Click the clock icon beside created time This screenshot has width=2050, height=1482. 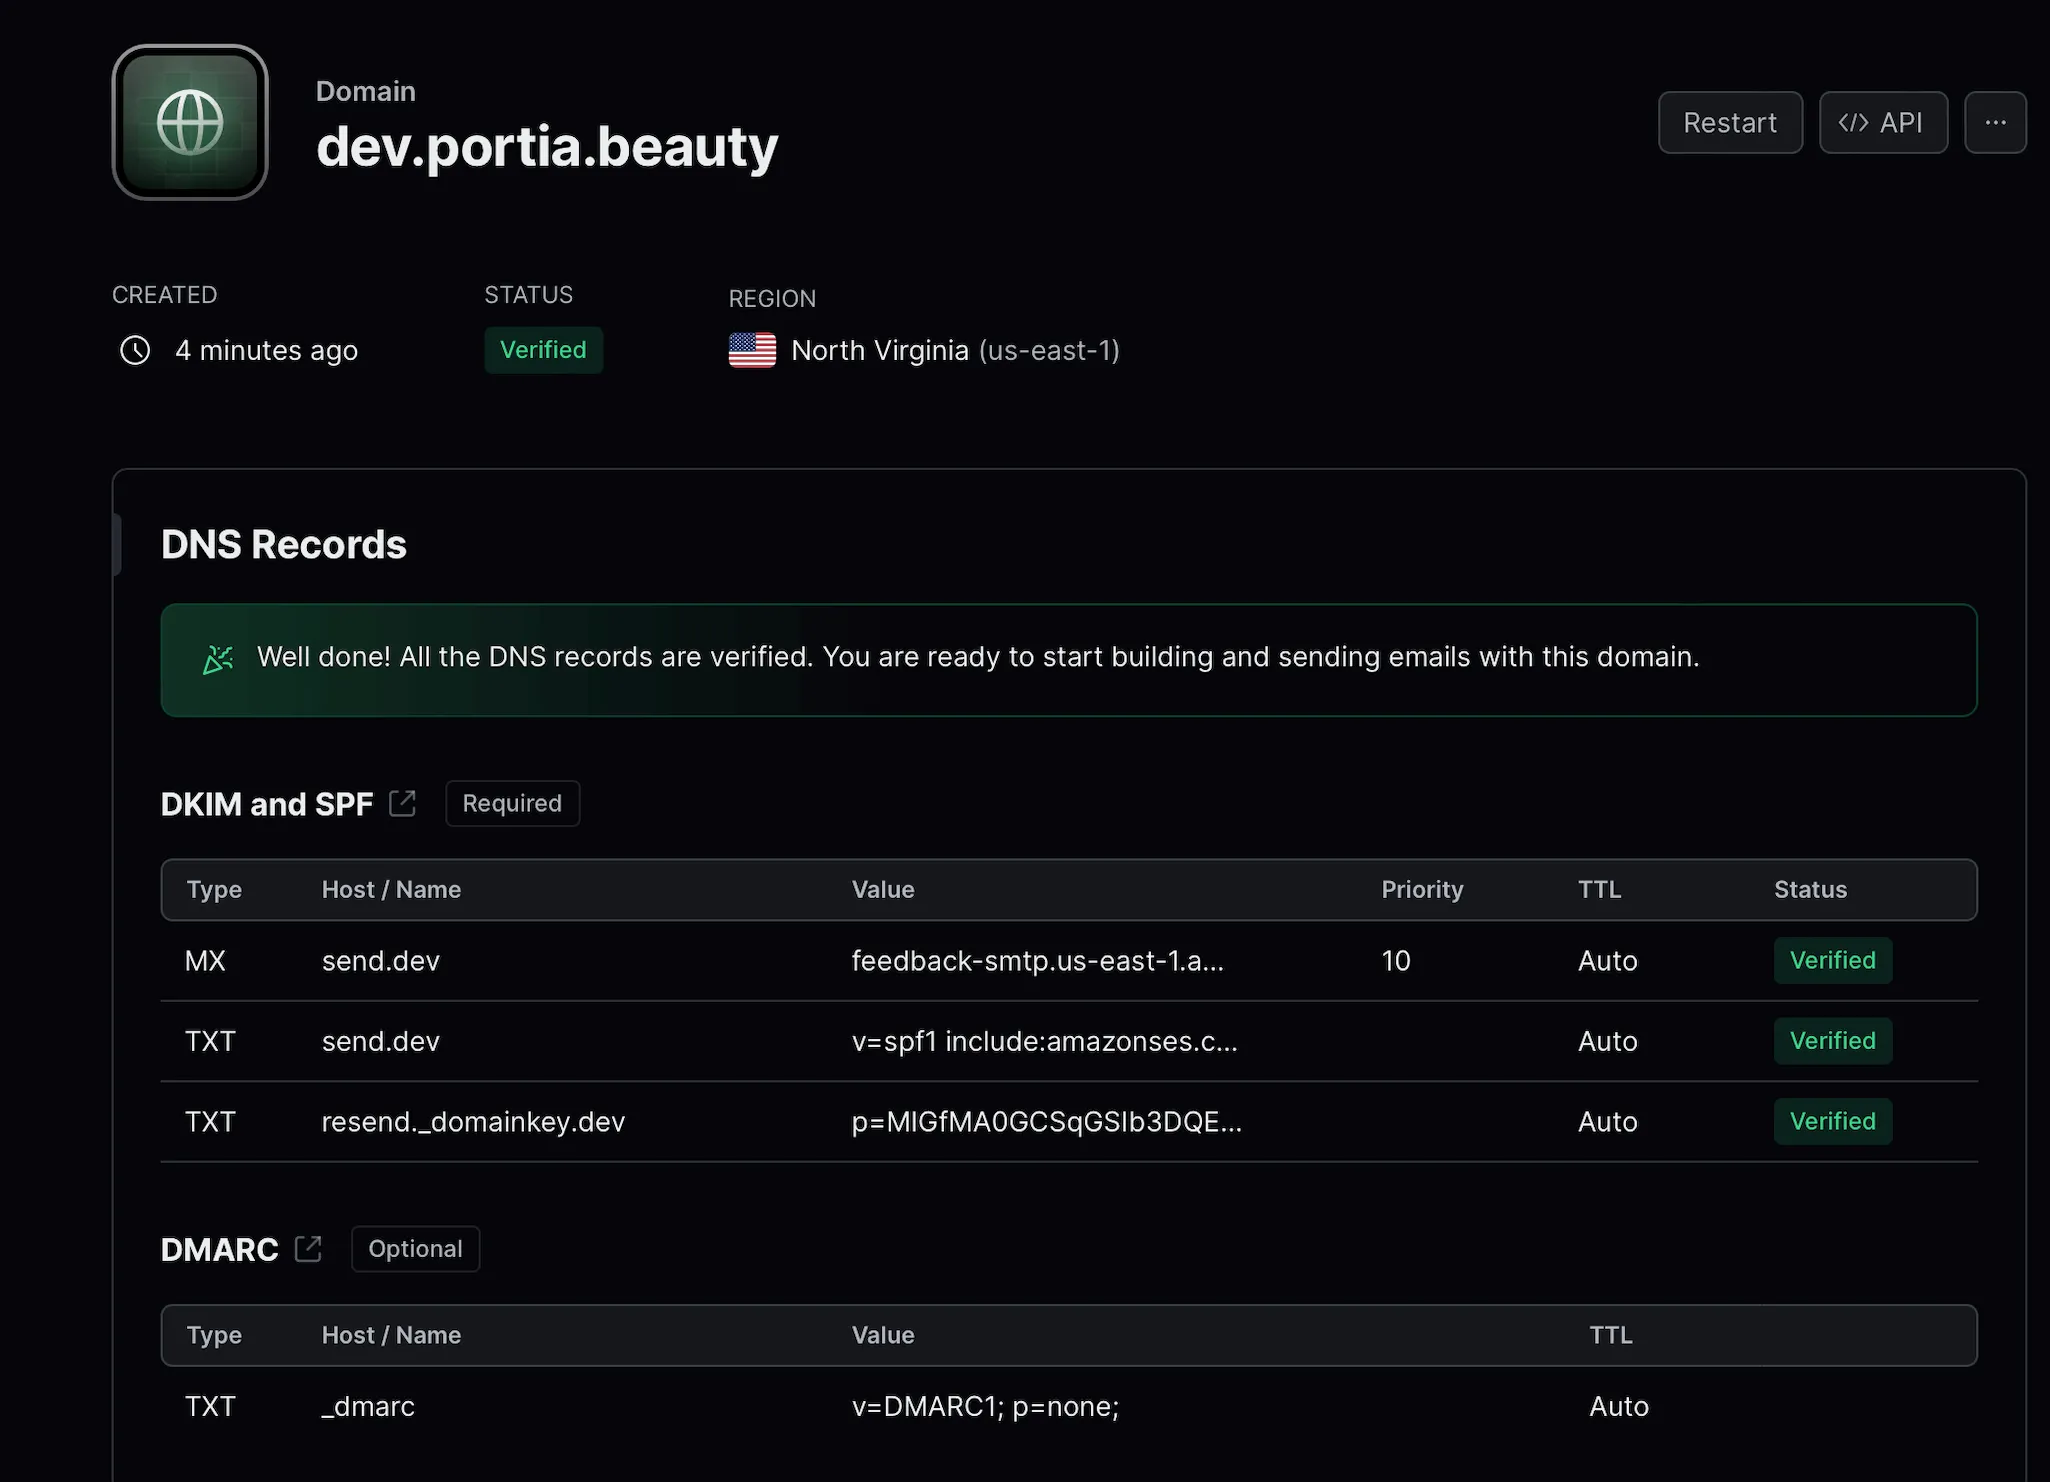pyautogui.click(x=135, y=350)
